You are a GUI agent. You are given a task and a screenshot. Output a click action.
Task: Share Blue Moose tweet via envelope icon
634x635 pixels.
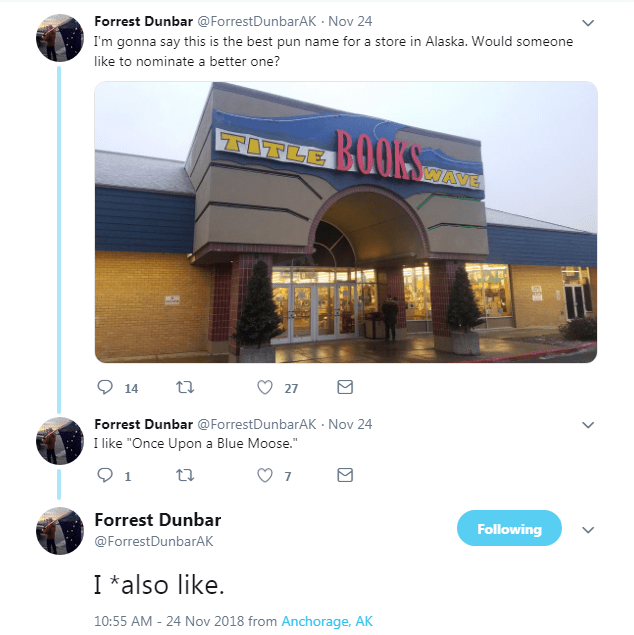[345, 475]
